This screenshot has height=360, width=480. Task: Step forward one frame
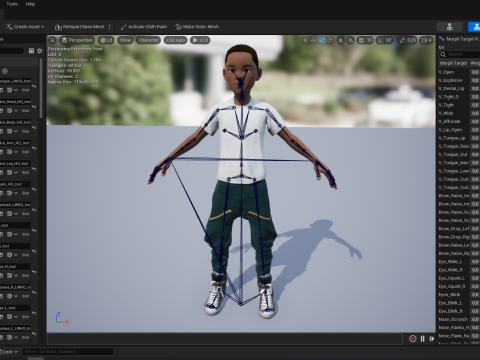pos(432,339)
